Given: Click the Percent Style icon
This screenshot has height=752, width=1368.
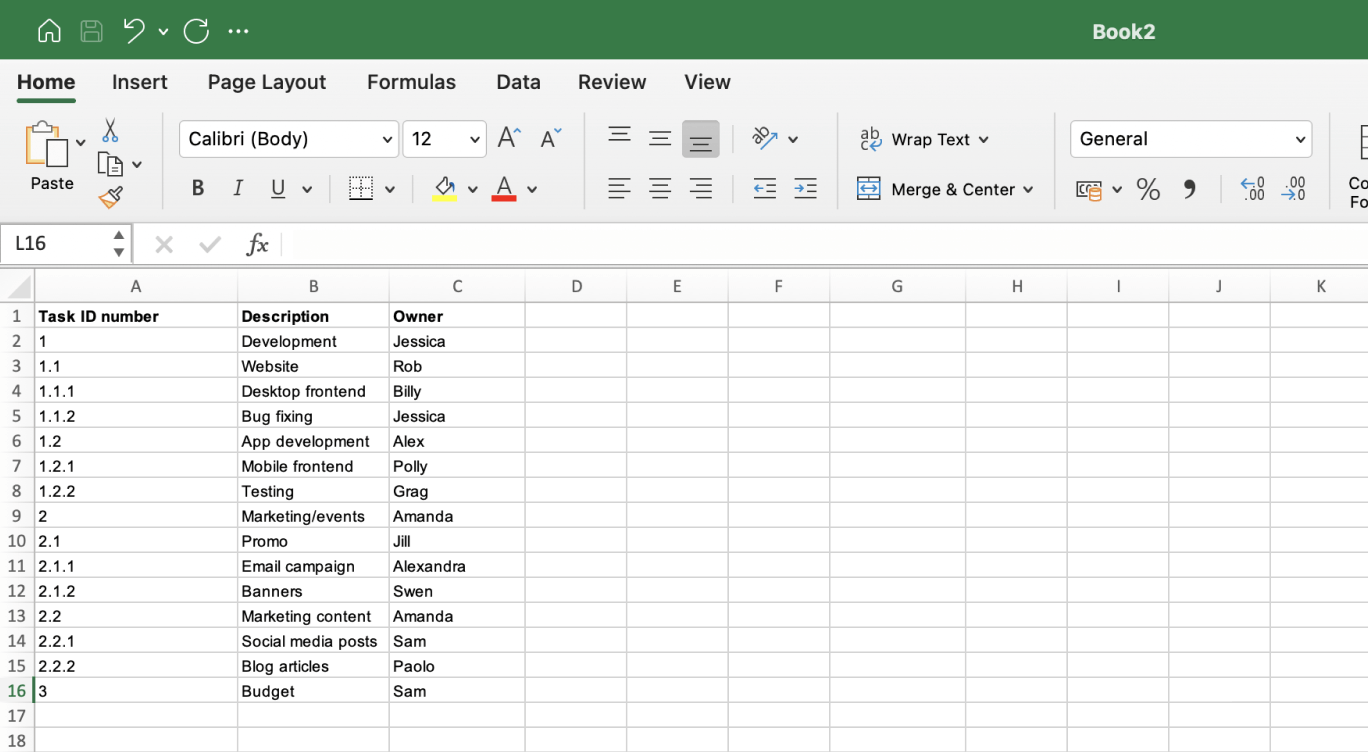Looking at the screenshot, I should tap(1148, 188).
